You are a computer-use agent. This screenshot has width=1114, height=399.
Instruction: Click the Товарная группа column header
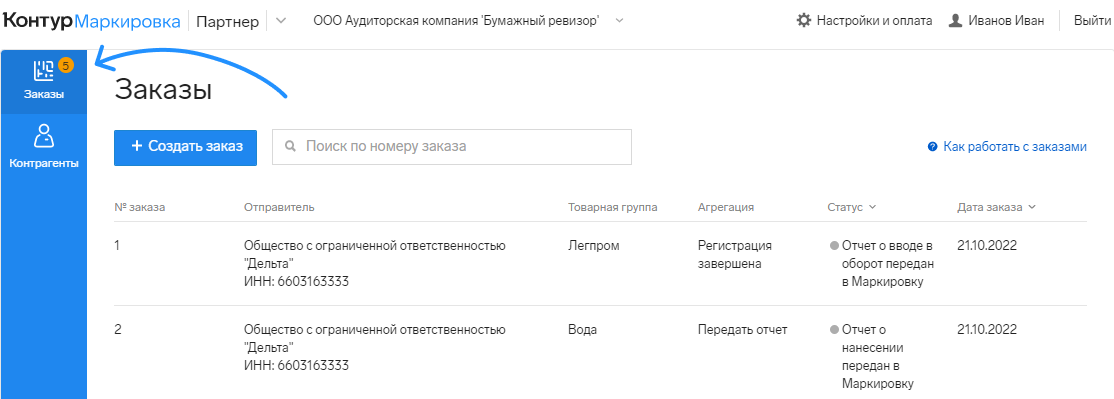(x=612, y=207)
